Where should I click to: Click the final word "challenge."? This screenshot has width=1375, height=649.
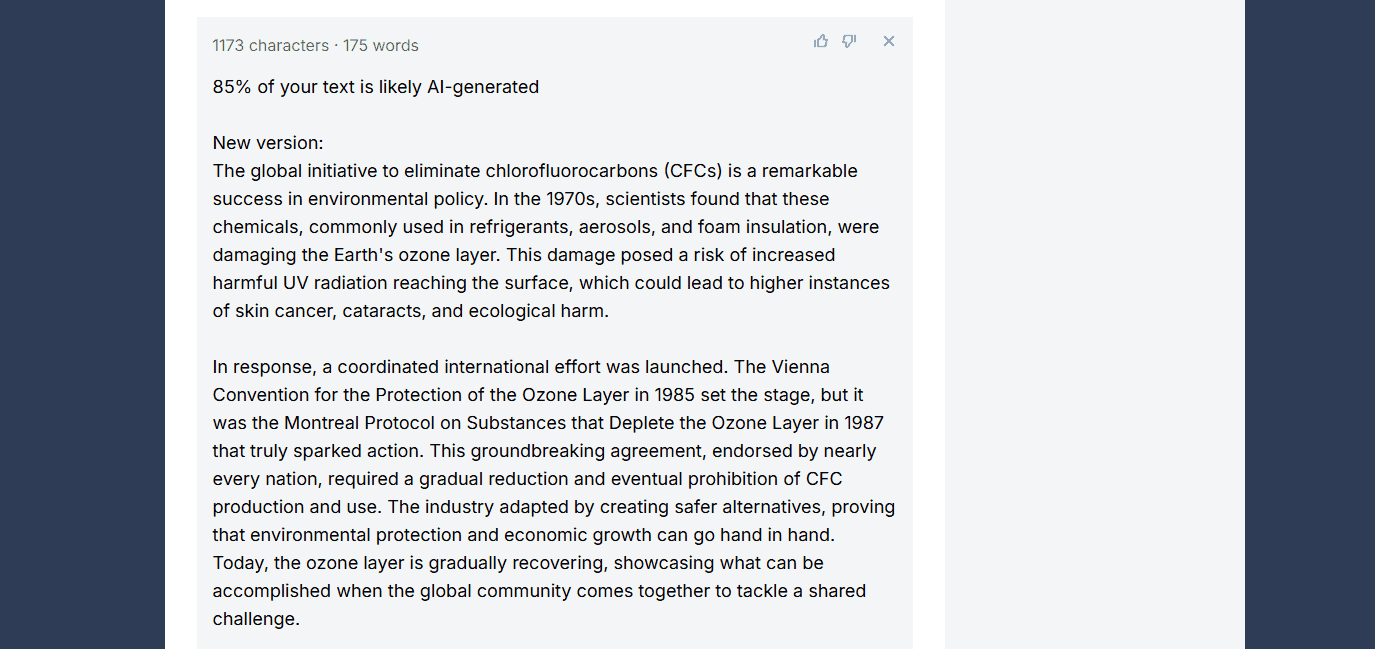point(256,619)
